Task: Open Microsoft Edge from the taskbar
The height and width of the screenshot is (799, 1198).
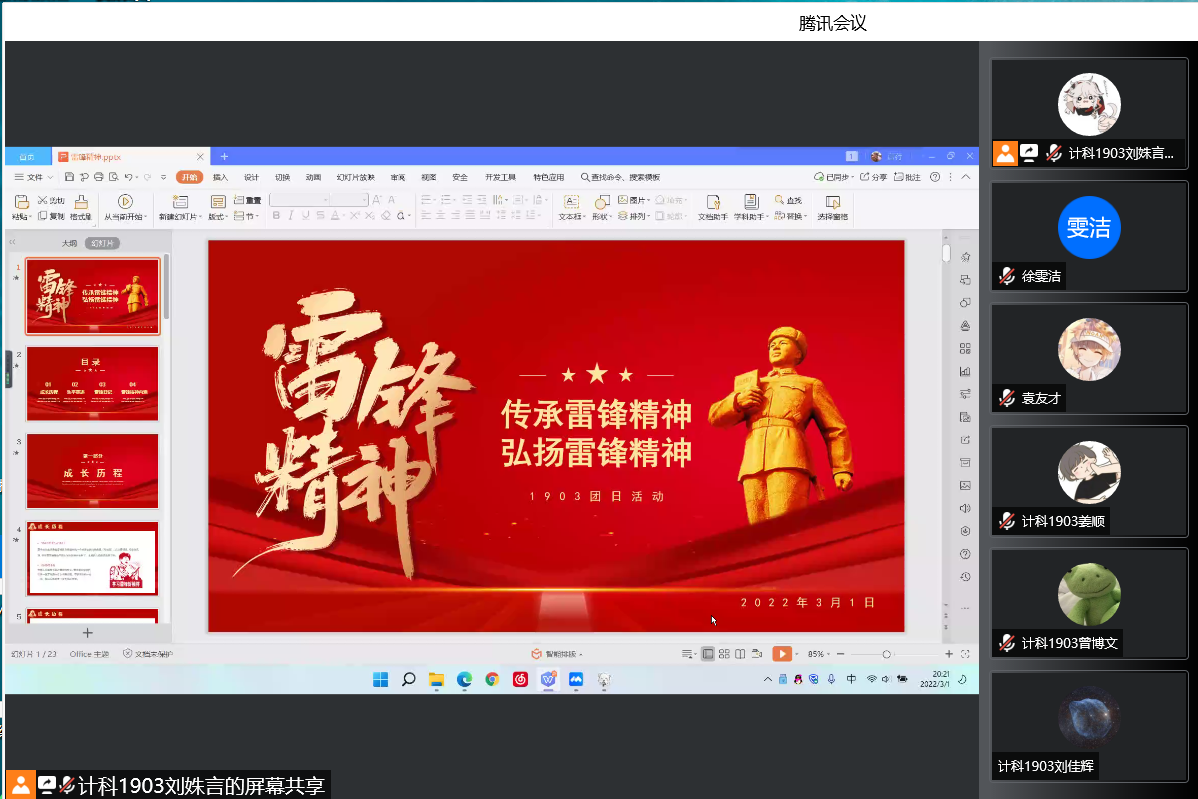Action: 464,679
